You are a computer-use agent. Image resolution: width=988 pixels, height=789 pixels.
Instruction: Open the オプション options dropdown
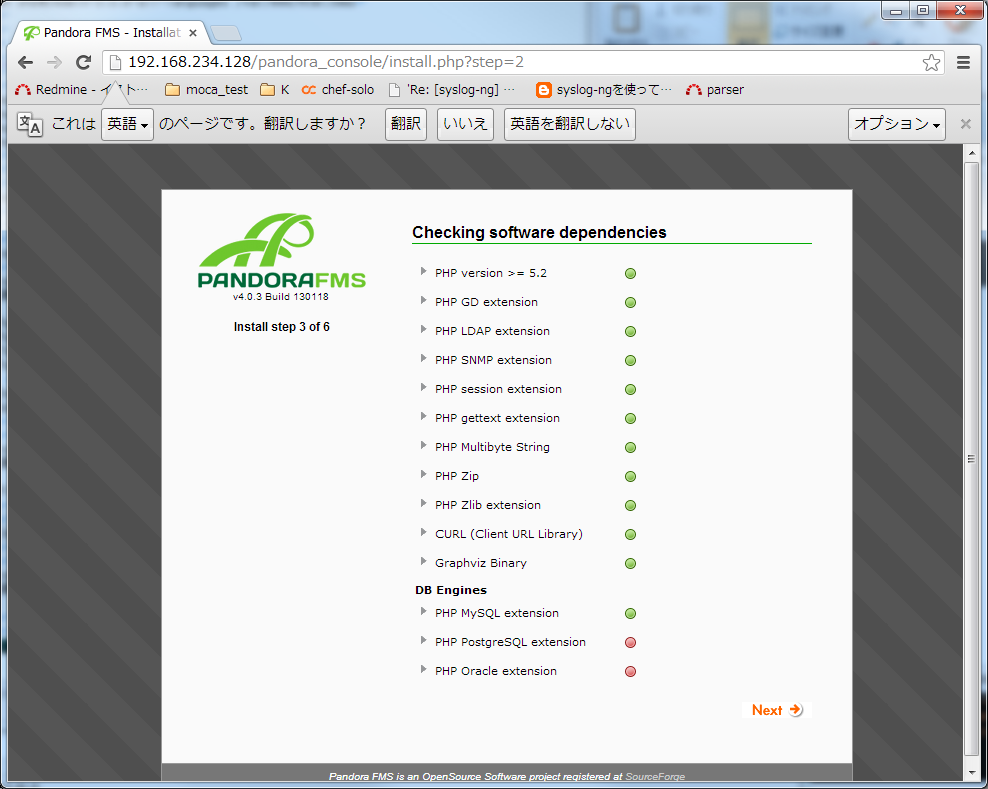[x=896, y=124]
